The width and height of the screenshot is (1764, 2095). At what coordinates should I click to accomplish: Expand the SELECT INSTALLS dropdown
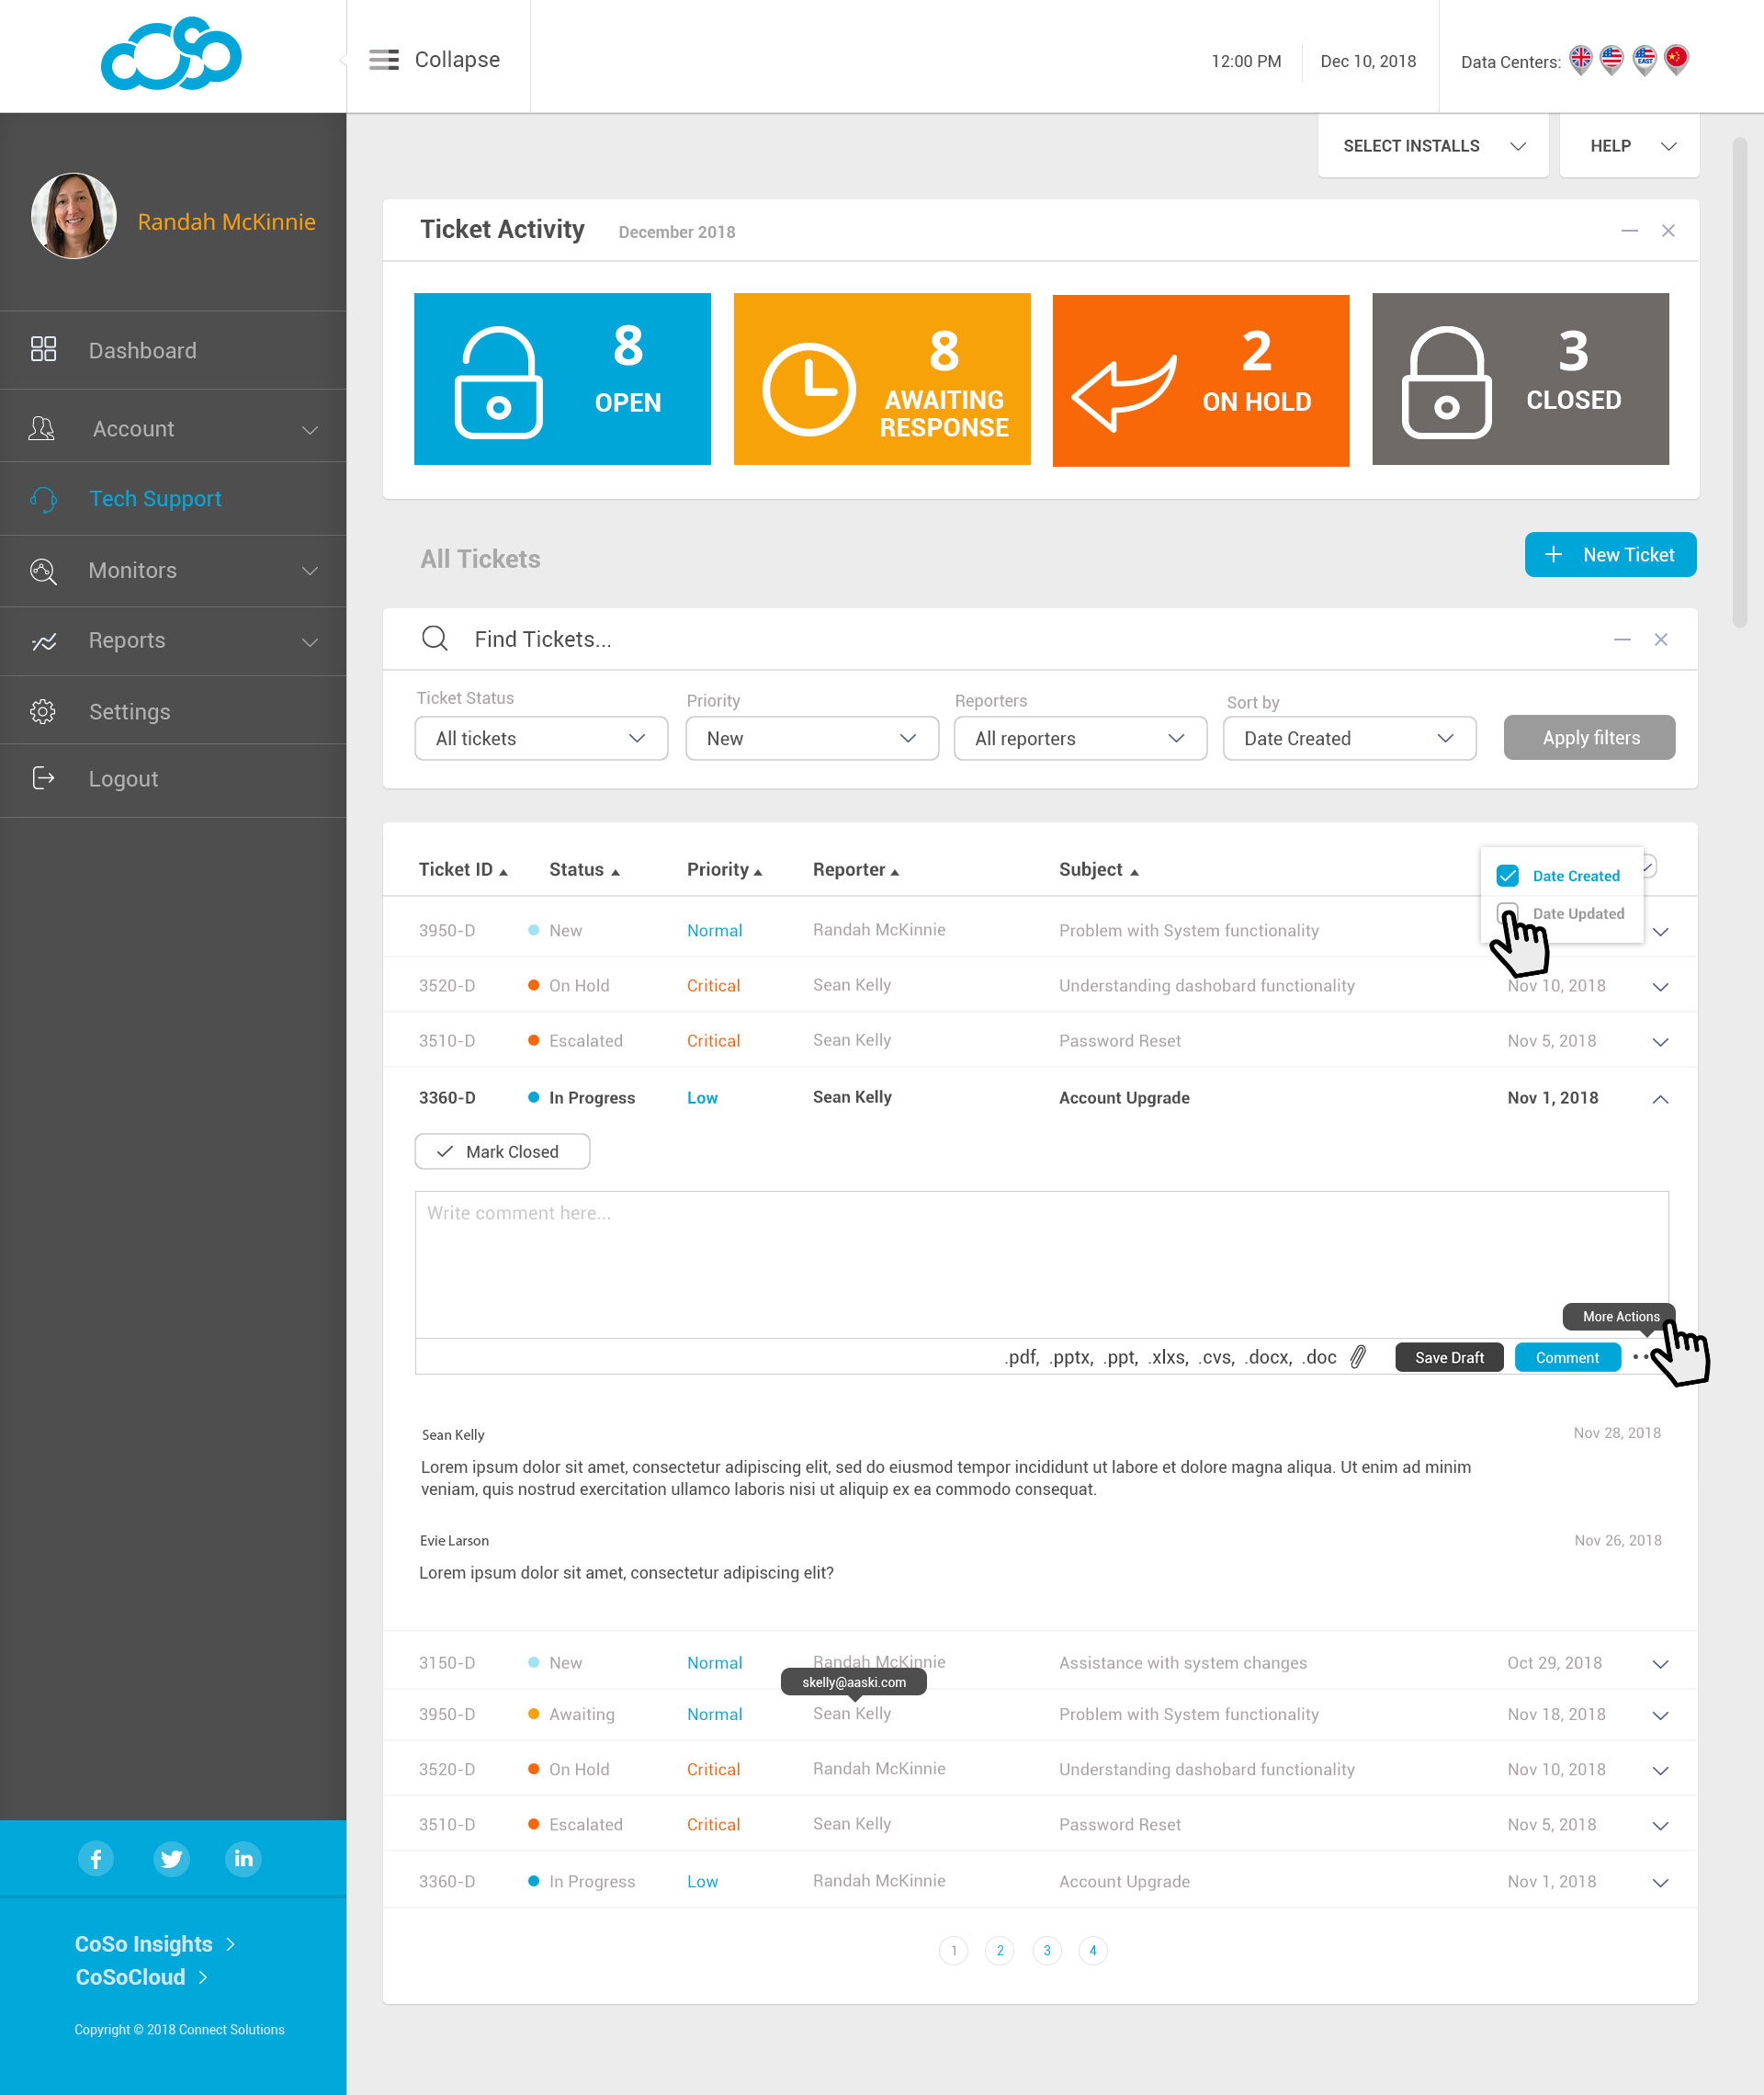1433,146
